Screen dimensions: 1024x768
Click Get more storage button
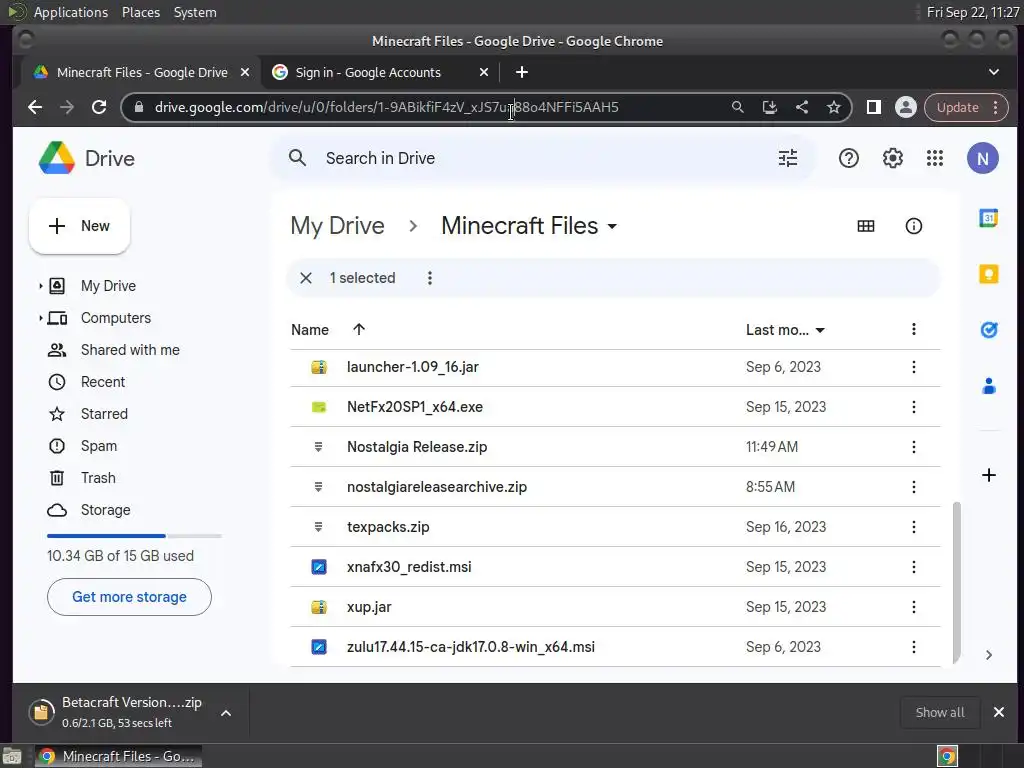129,597
